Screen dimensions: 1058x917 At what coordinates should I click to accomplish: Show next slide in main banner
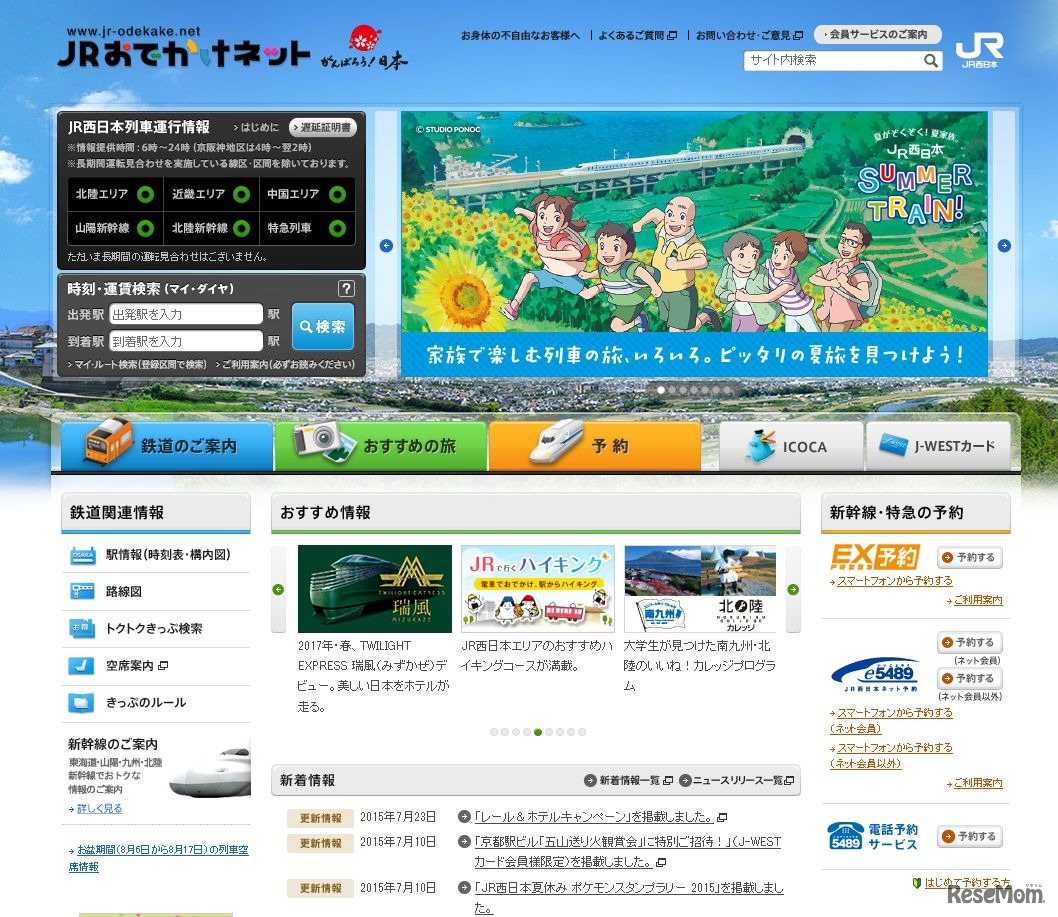pyautogui.click(x=1004, y=246)
